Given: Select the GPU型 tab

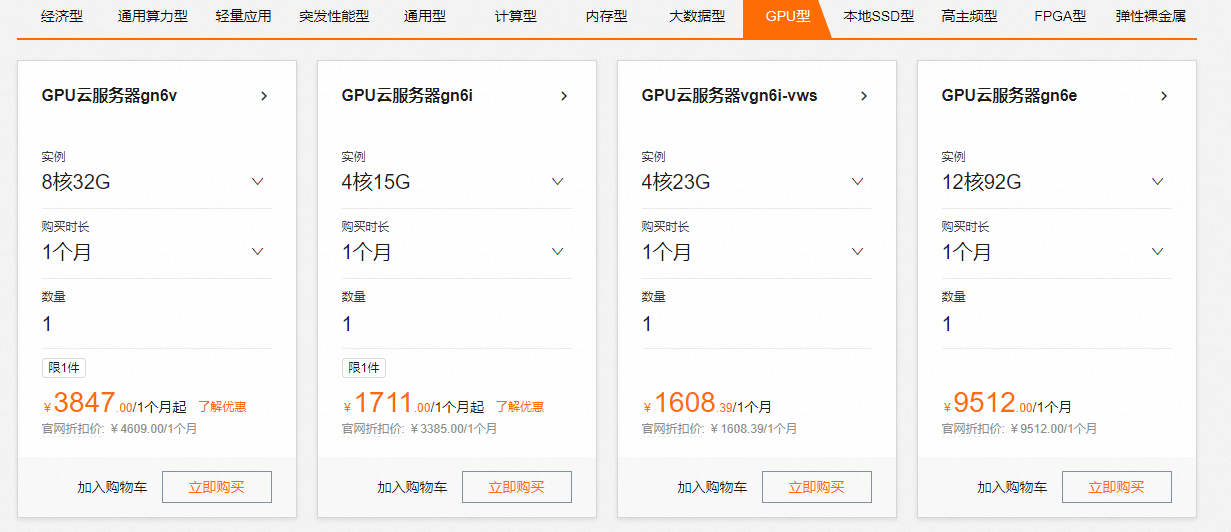Looking at the screenshot, I should point(787,17).
